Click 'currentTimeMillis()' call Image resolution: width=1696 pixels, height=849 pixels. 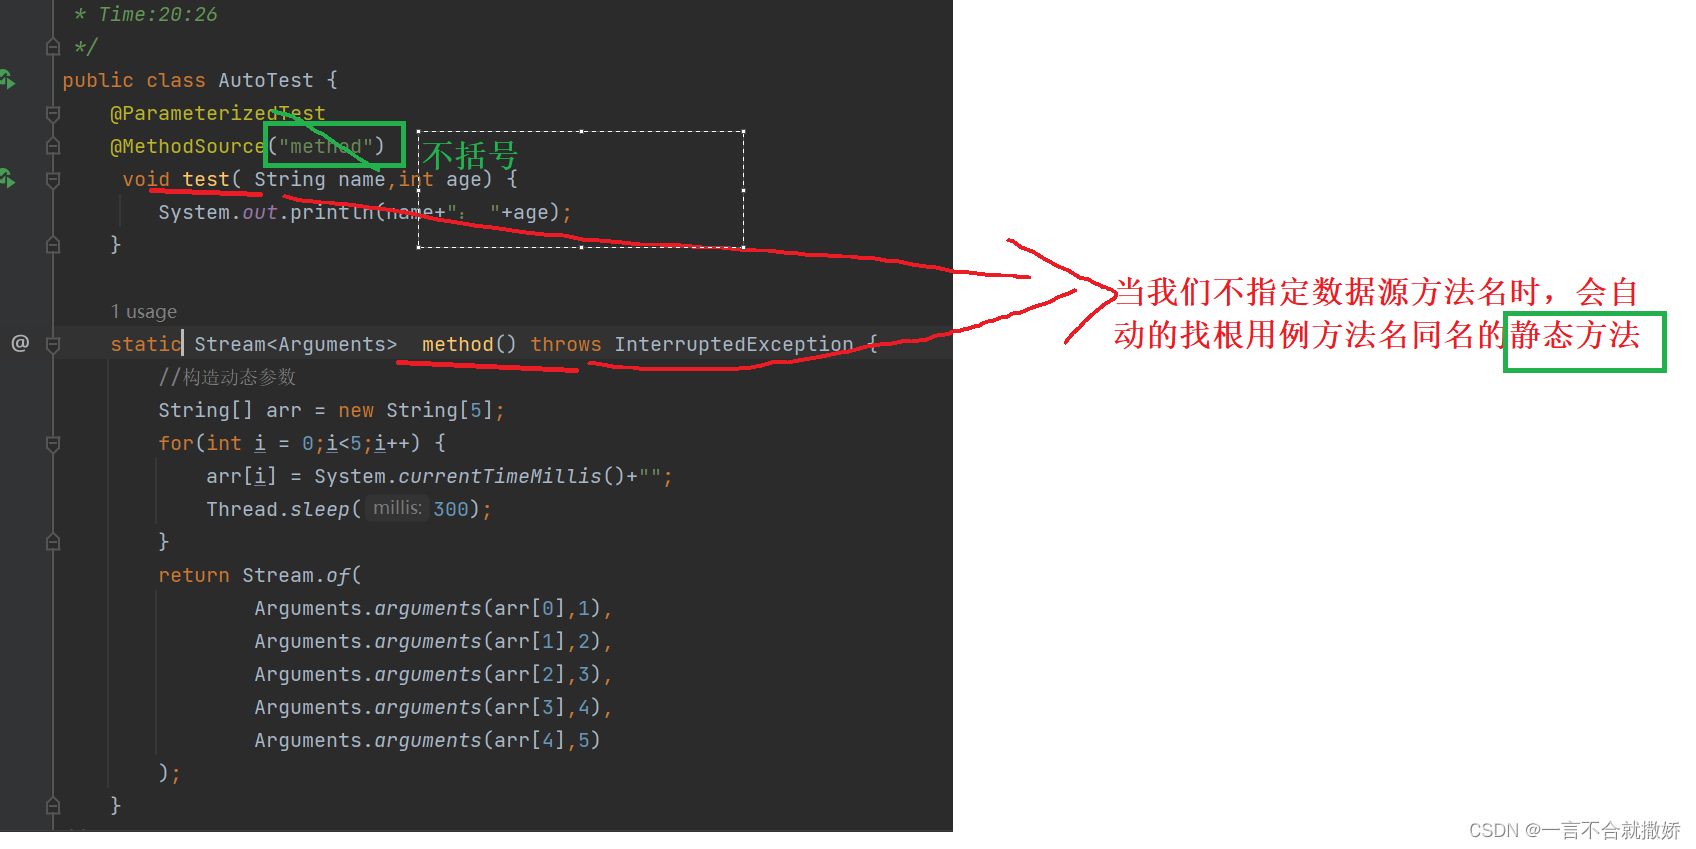click(x=511, y=476)
